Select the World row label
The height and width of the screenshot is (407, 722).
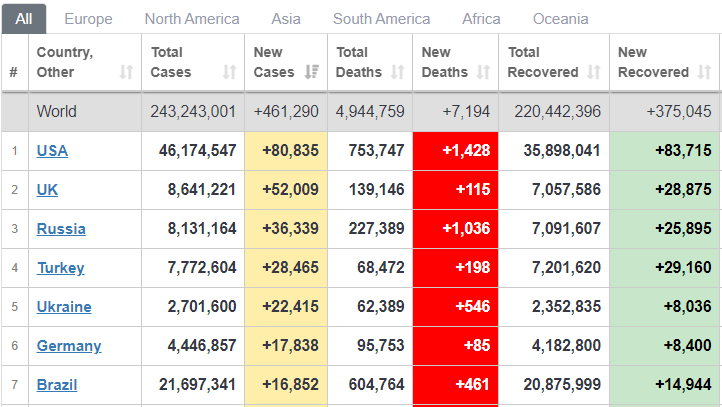point(56,111)
